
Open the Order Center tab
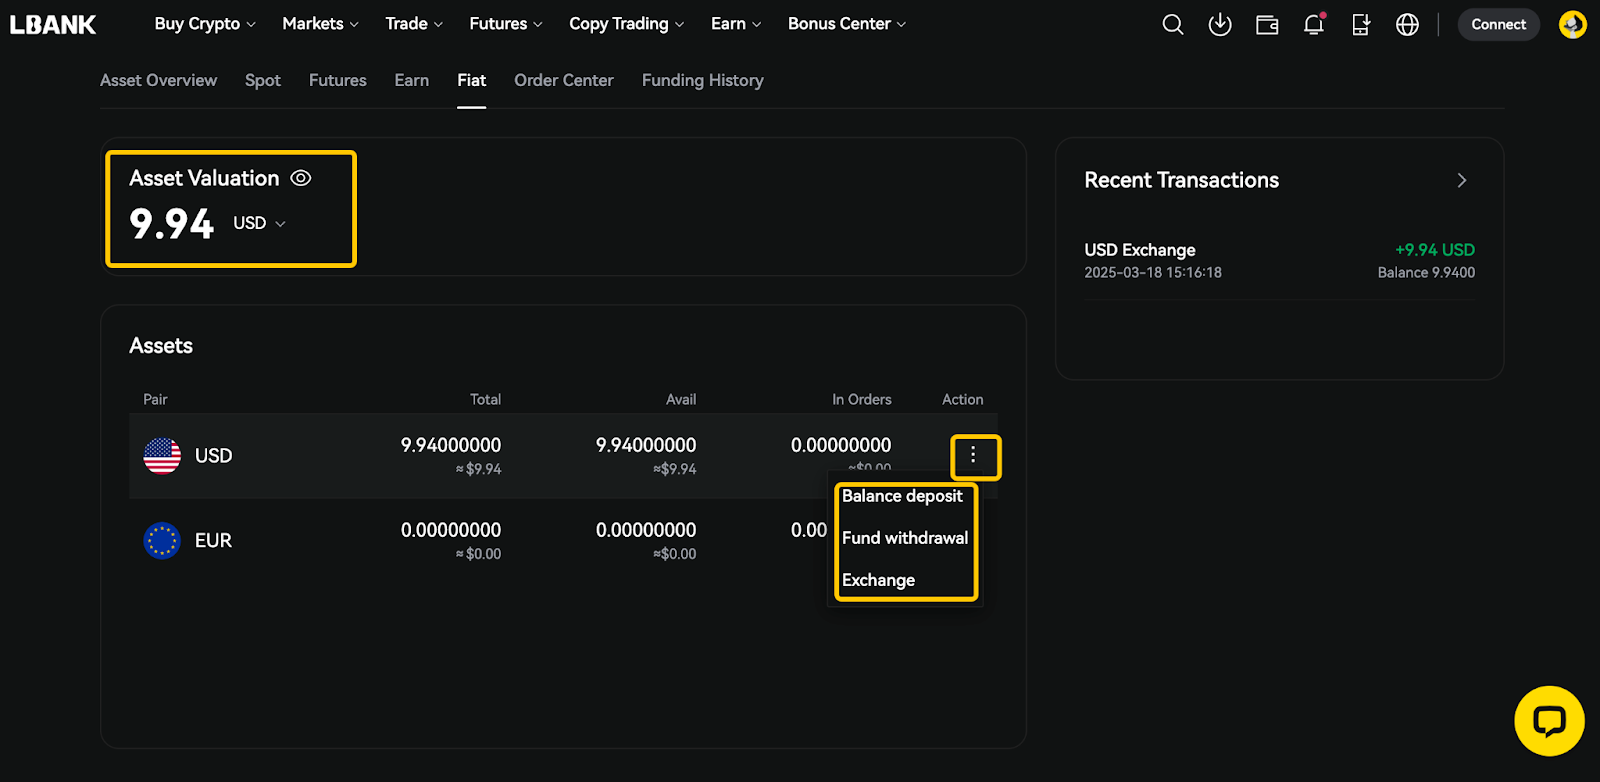(x=564, y=80)
